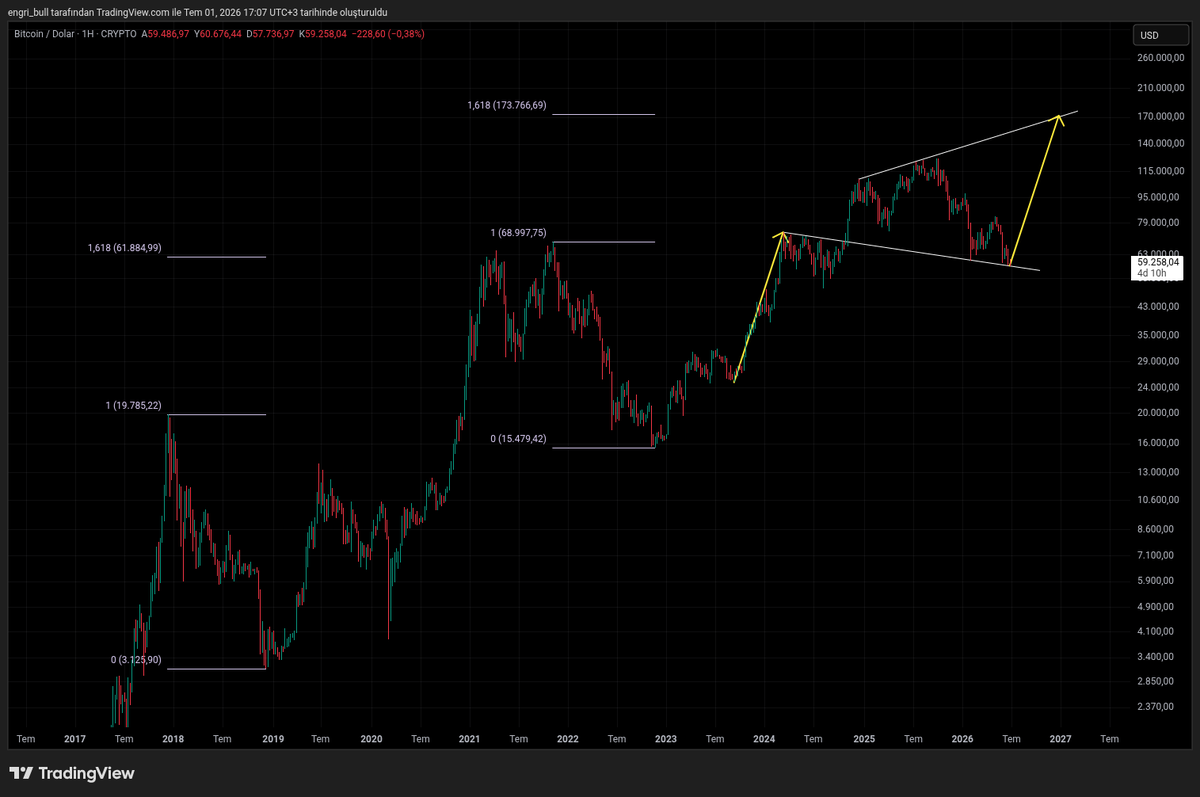Click the 2020 label on the time axis
This screenshot has height=797, width=1200.
(371, 739)
